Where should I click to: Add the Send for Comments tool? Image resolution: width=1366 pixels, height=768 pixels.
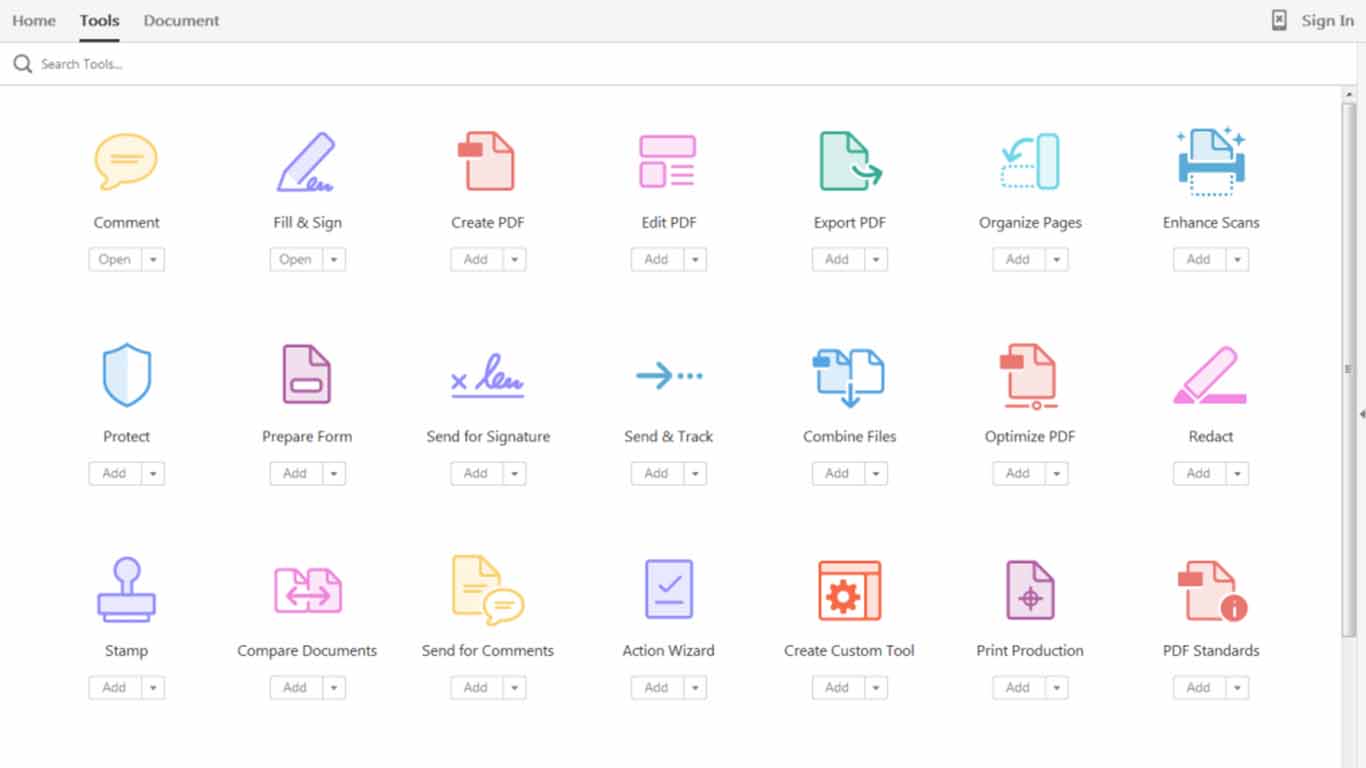tap(477, 688)
